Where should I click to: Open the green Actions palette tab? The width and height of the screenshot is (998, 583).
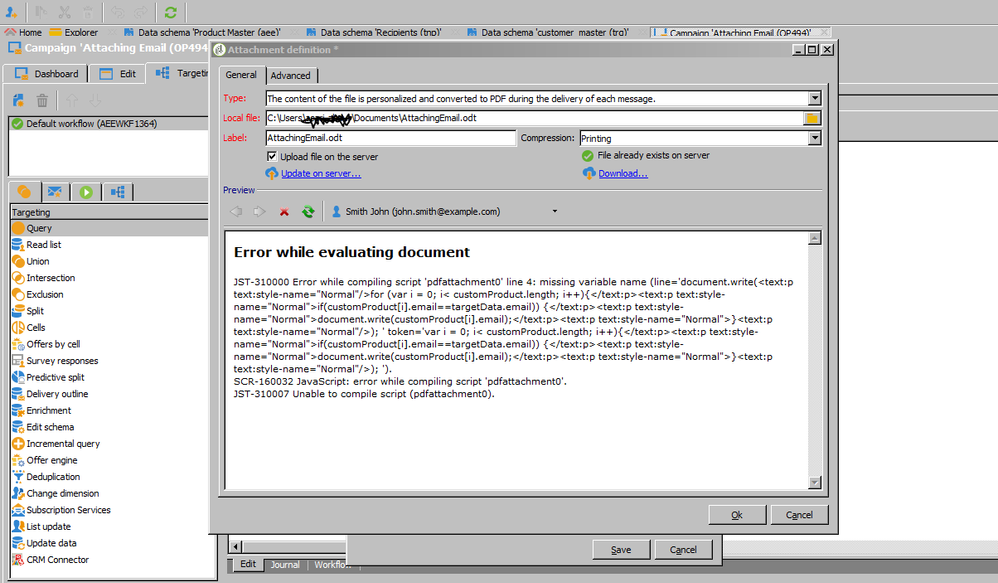[x=87, y=192]
